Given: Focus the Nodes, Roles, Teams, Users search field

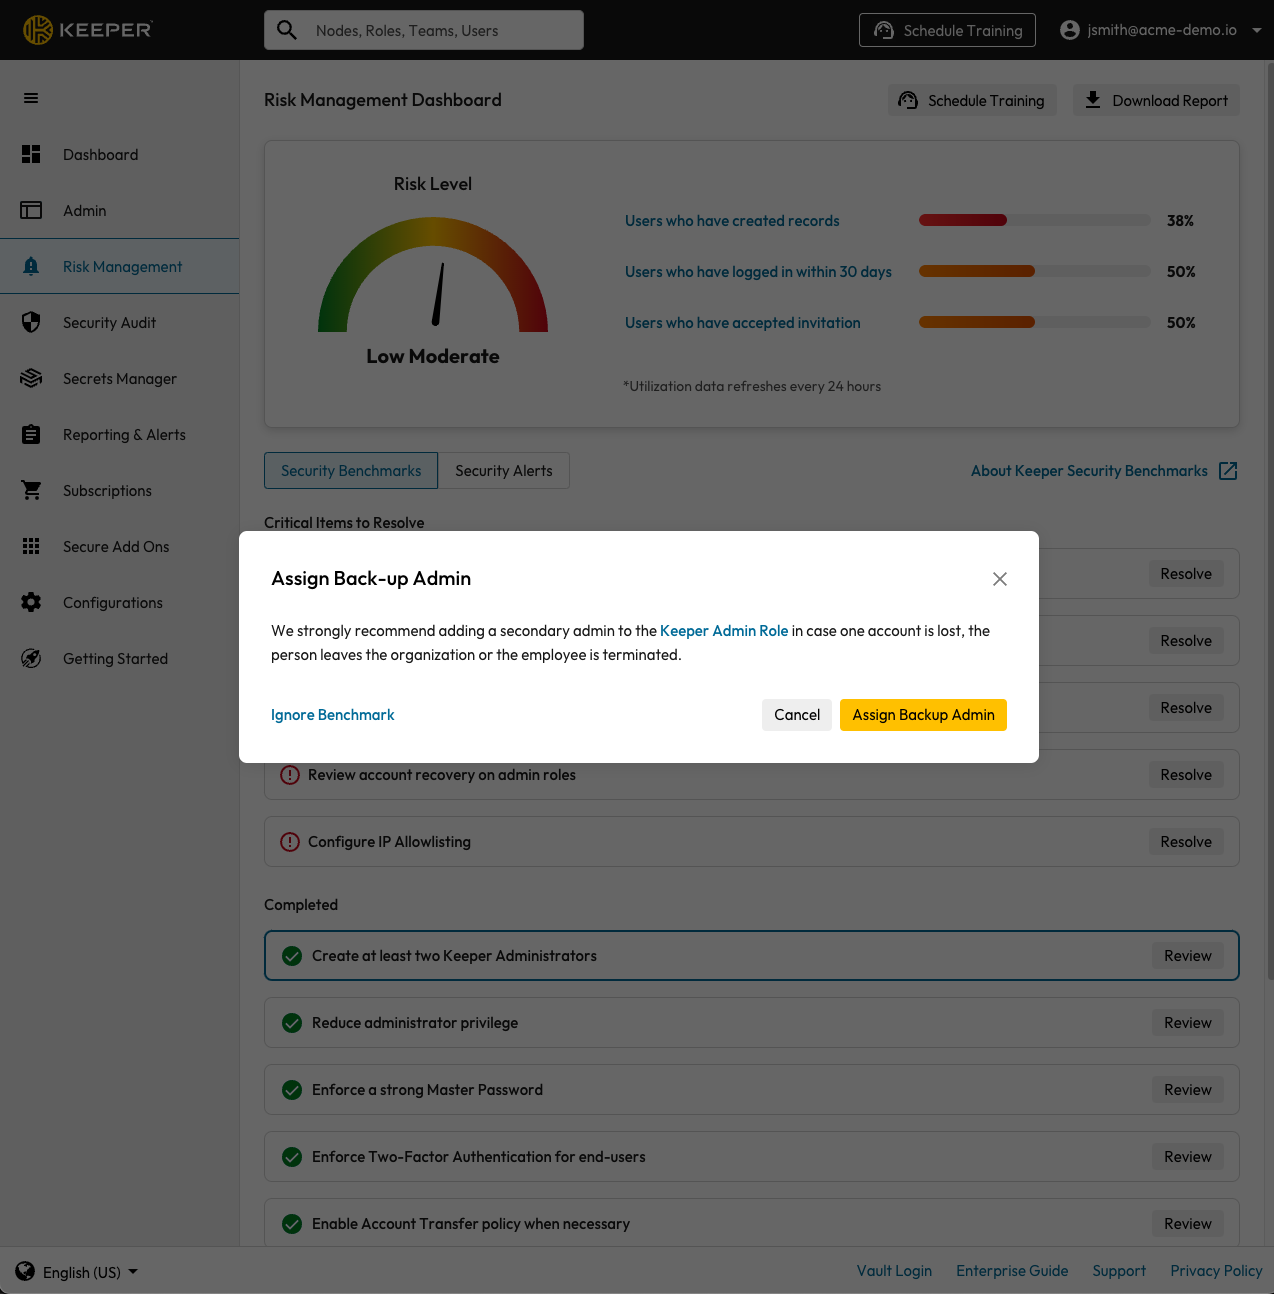Looking at the screenshot, I should pos(424,30).
